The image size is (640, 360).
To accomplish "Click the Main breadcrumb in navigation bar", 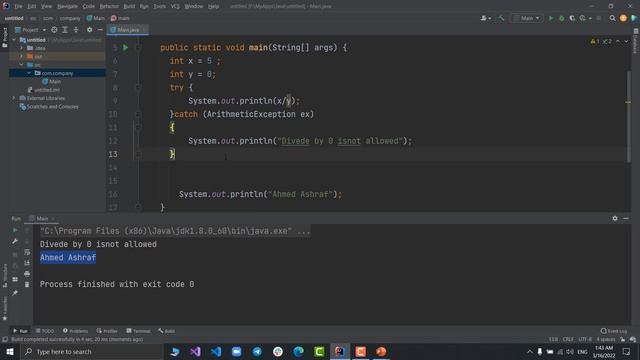I will click(x=96, y=18).
